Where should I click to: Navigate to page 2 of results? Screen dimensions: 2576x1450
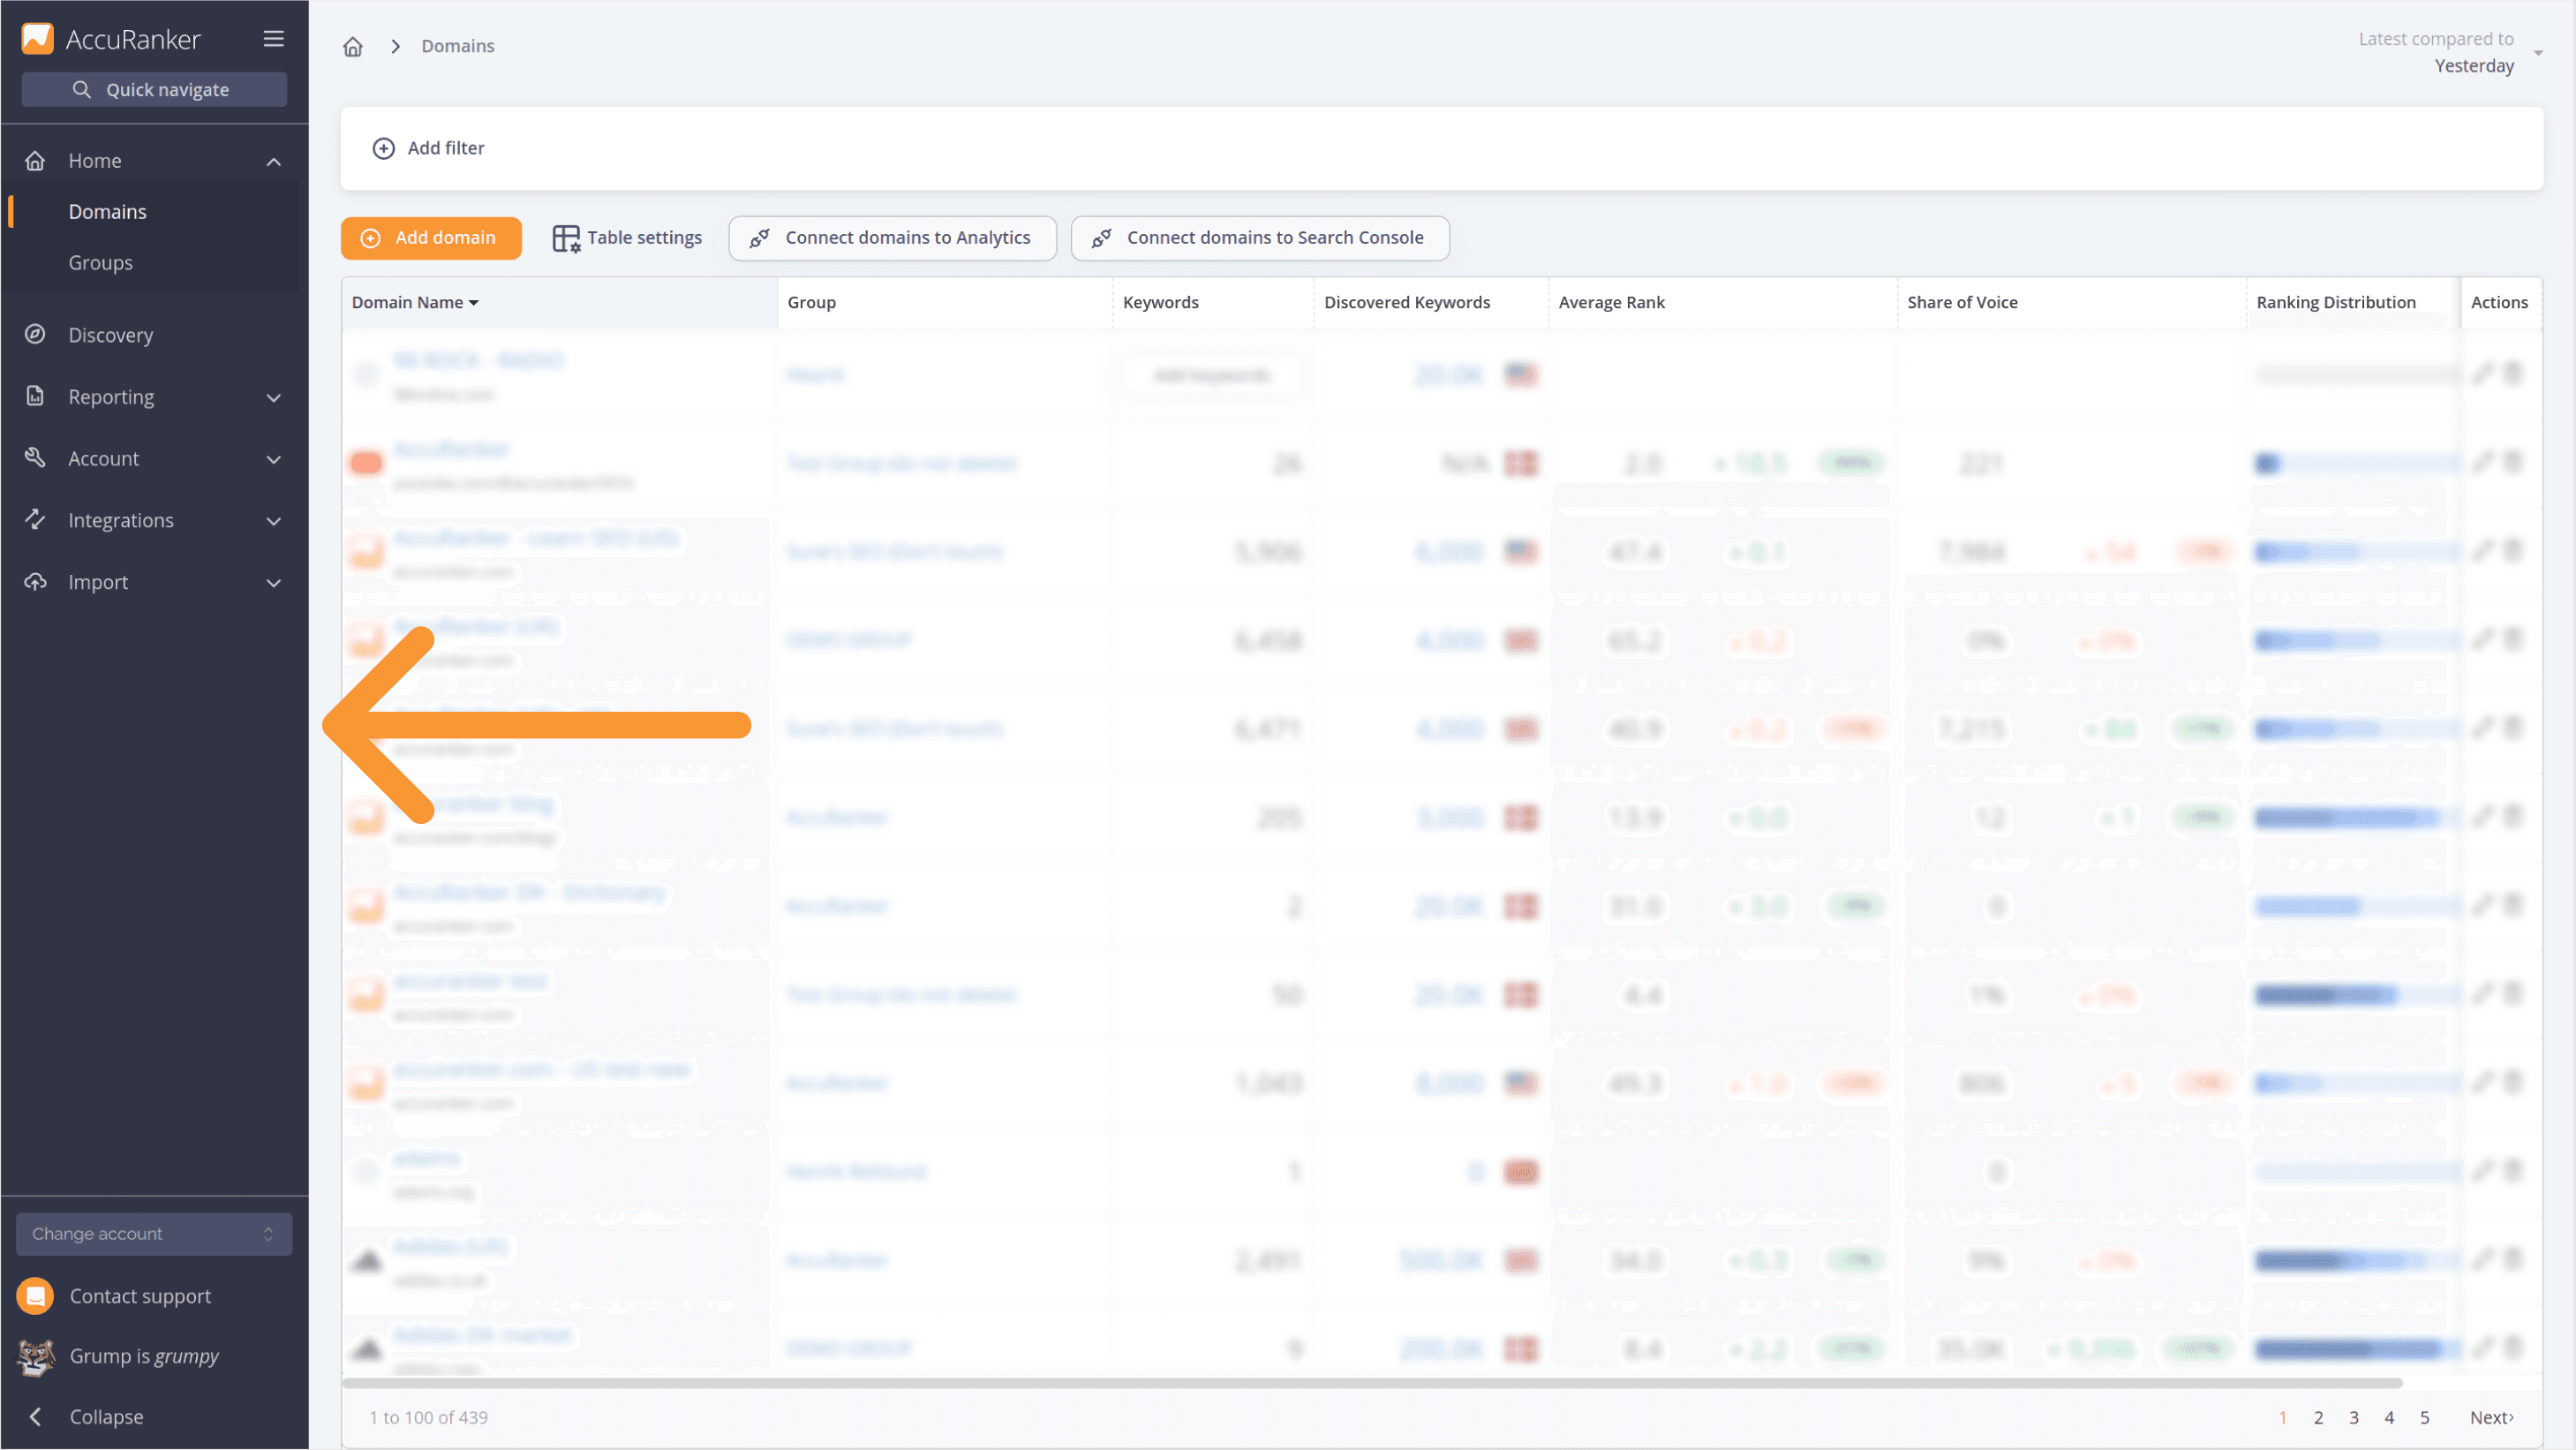tap(2319, 1416)
